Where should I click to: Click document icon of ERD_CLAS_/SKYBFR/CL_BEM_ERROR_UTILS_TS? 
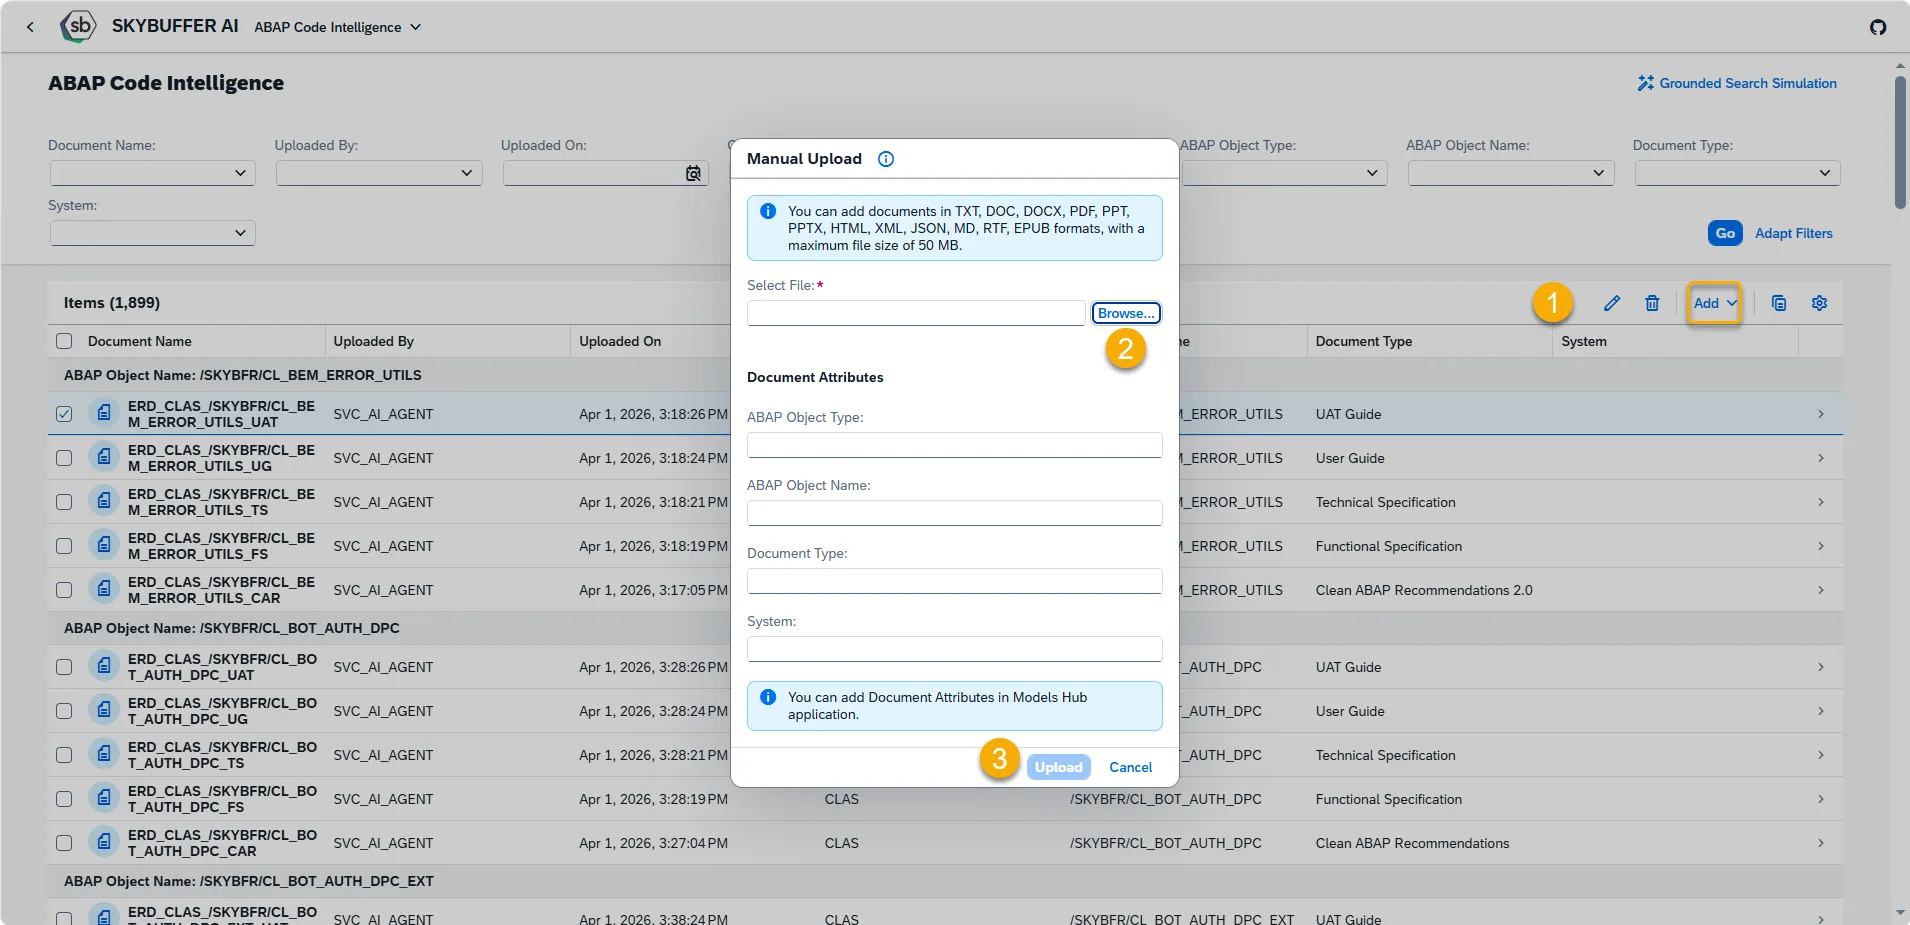point(104,501)
